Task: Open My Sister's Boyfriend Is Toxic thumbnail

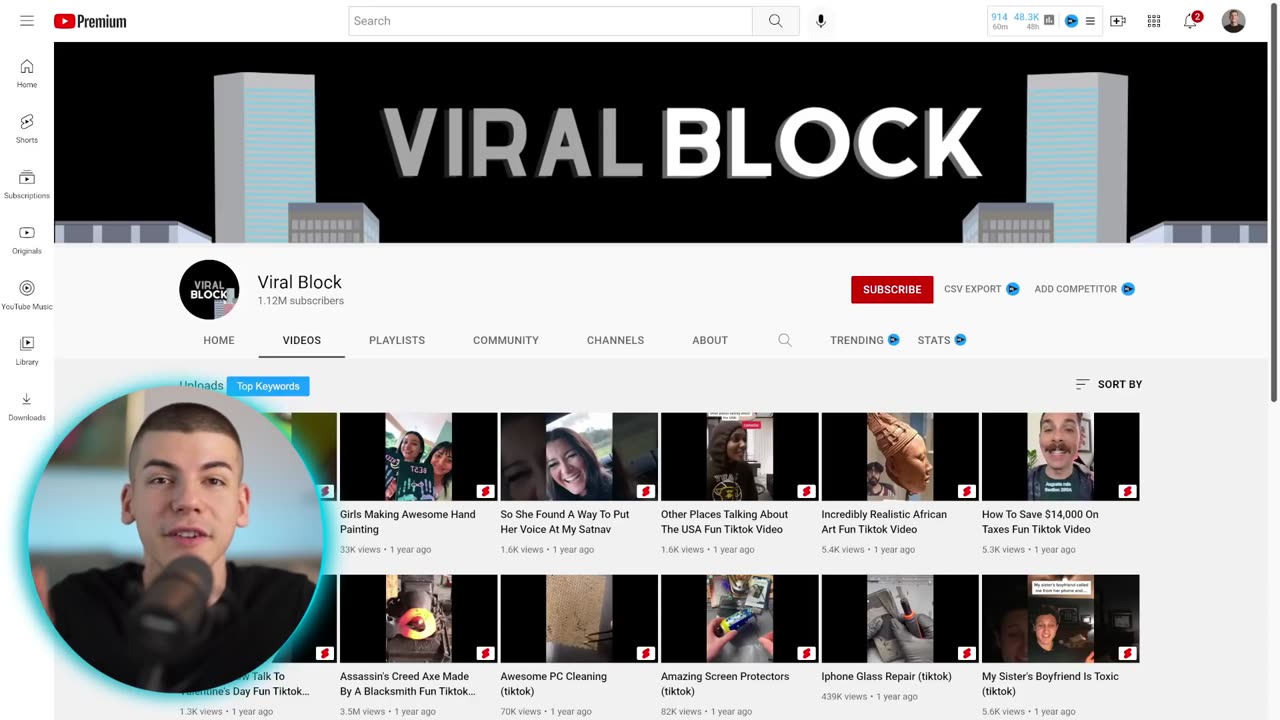Action: (1060, 619)
